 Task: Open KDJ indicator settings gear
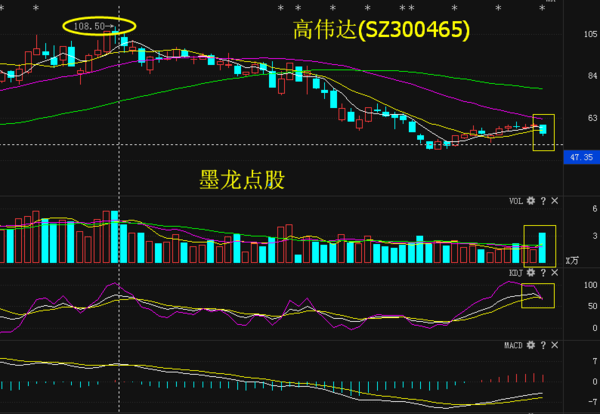coord(531,272)
